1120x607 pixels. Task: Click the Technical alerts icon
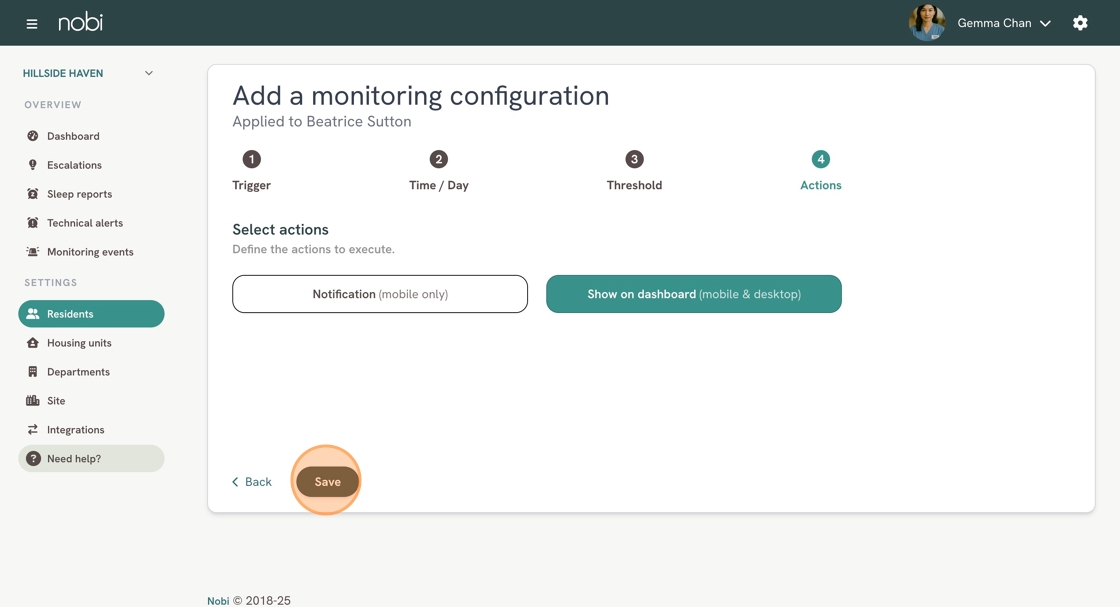click(33, 223)
